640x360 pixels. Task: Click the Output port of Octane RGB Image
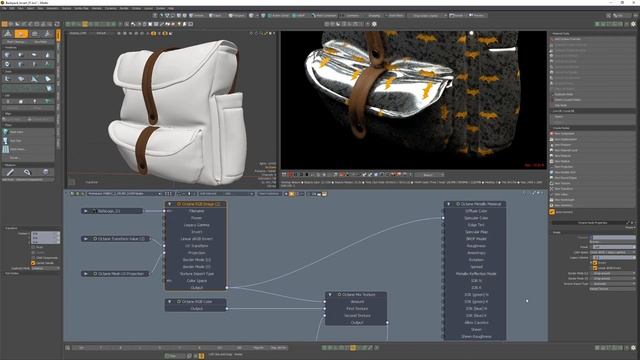227,288
